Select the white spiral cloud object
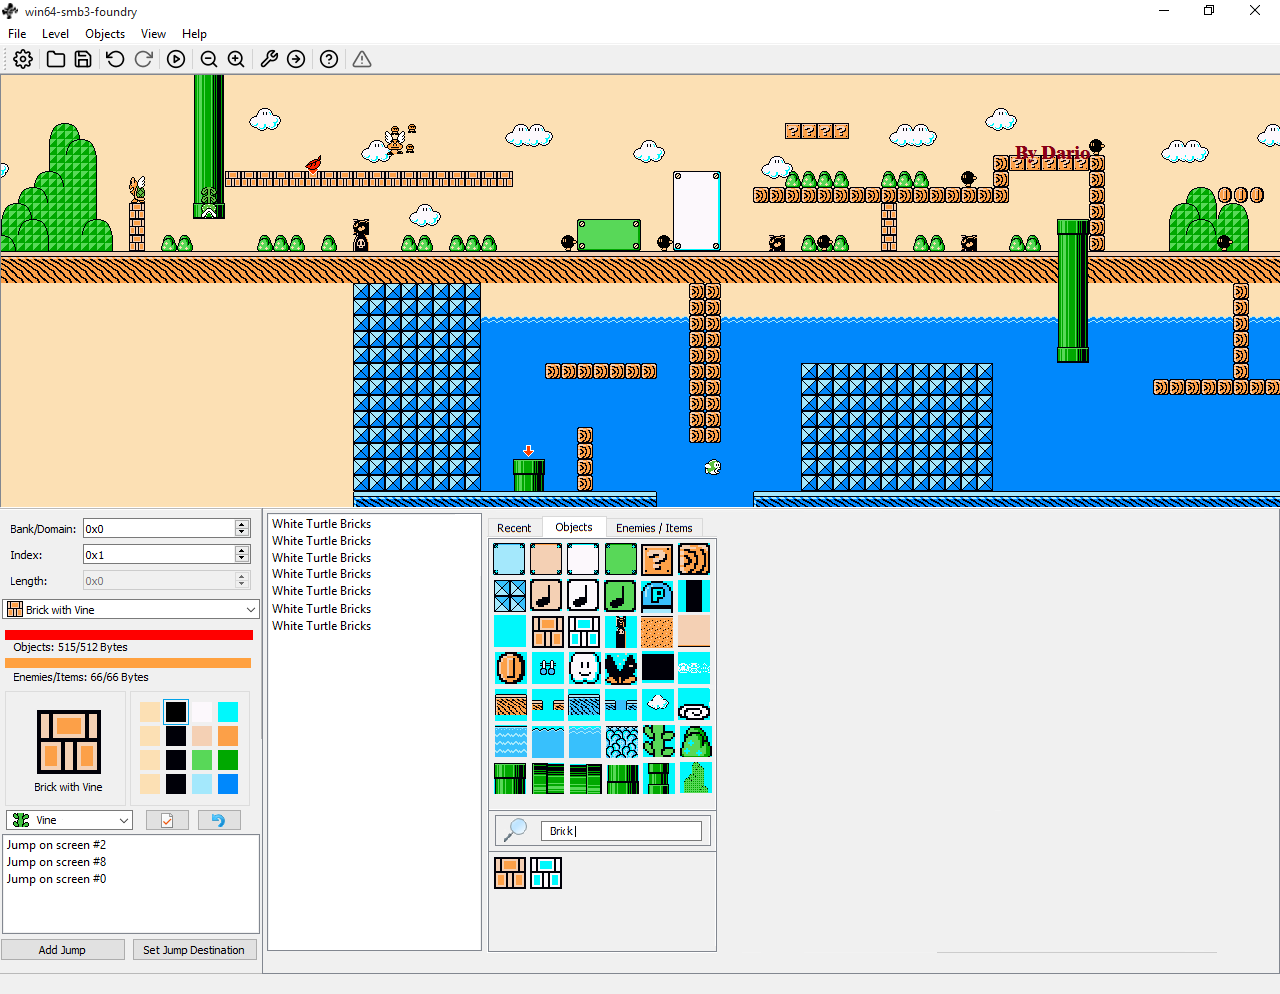This screenshot has width=1280, height=994. click(x=694, y=705)
